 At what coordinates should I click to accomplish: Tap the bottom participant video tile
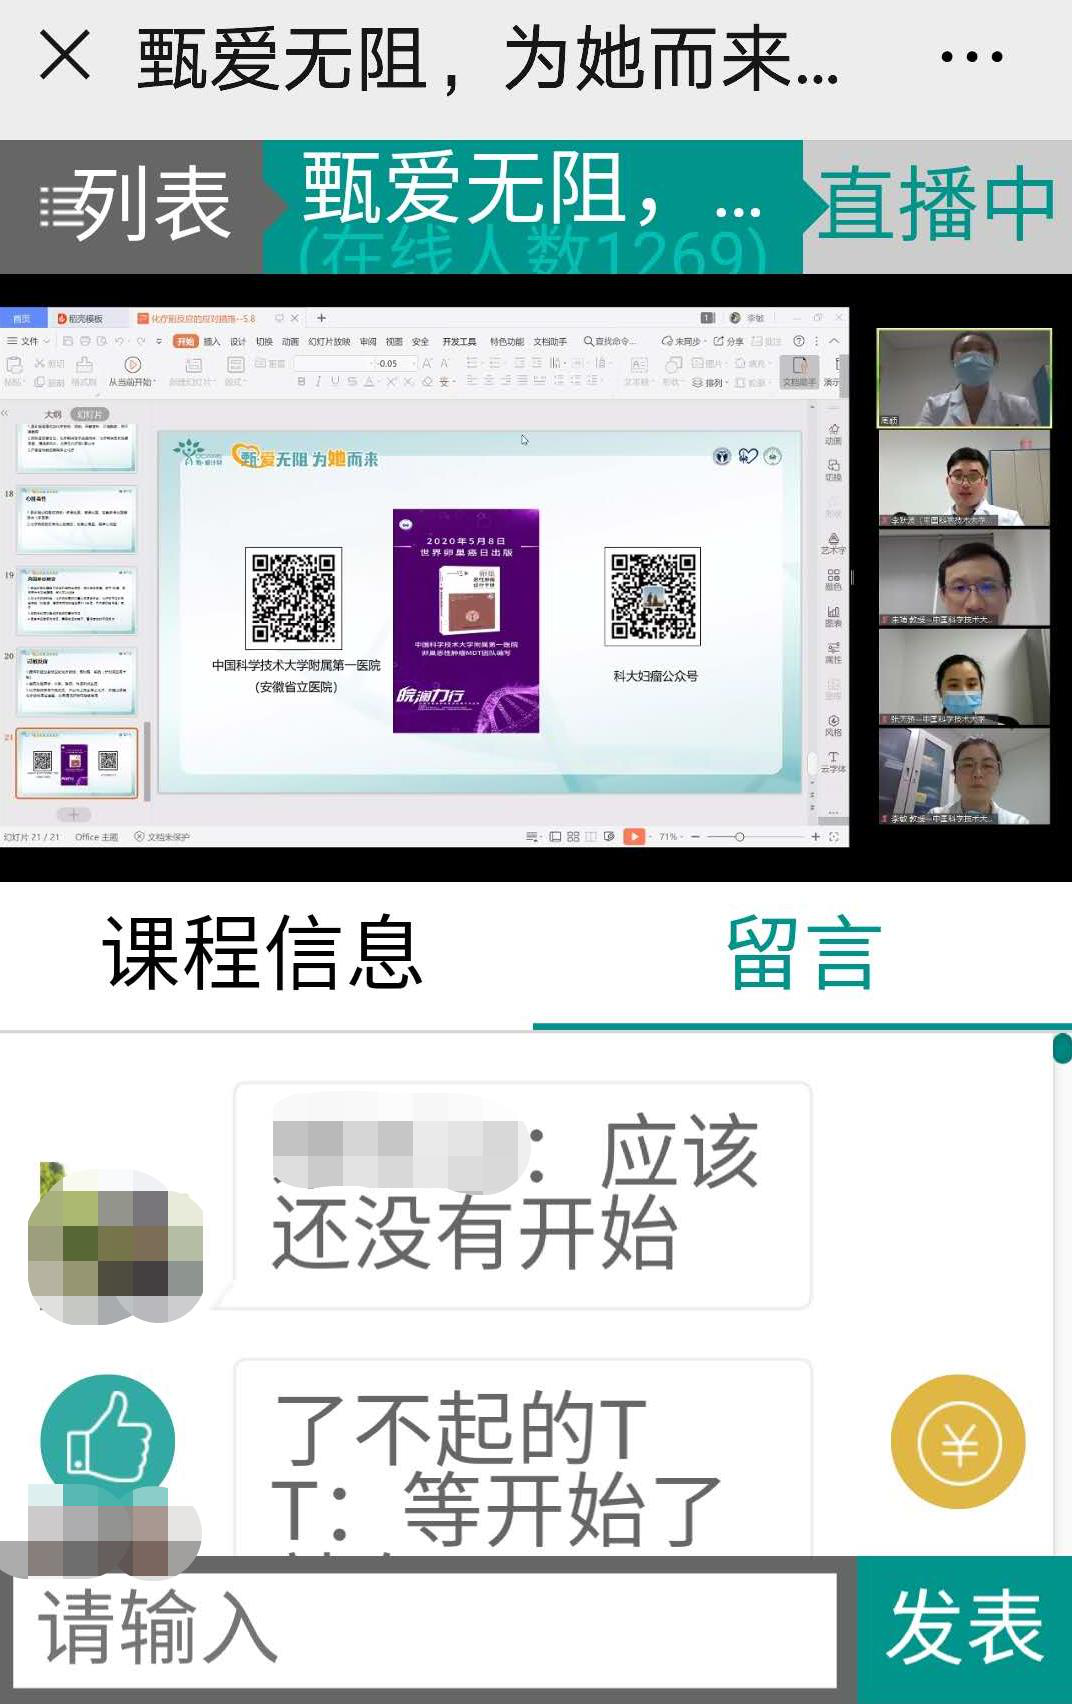tap(964, 776)
